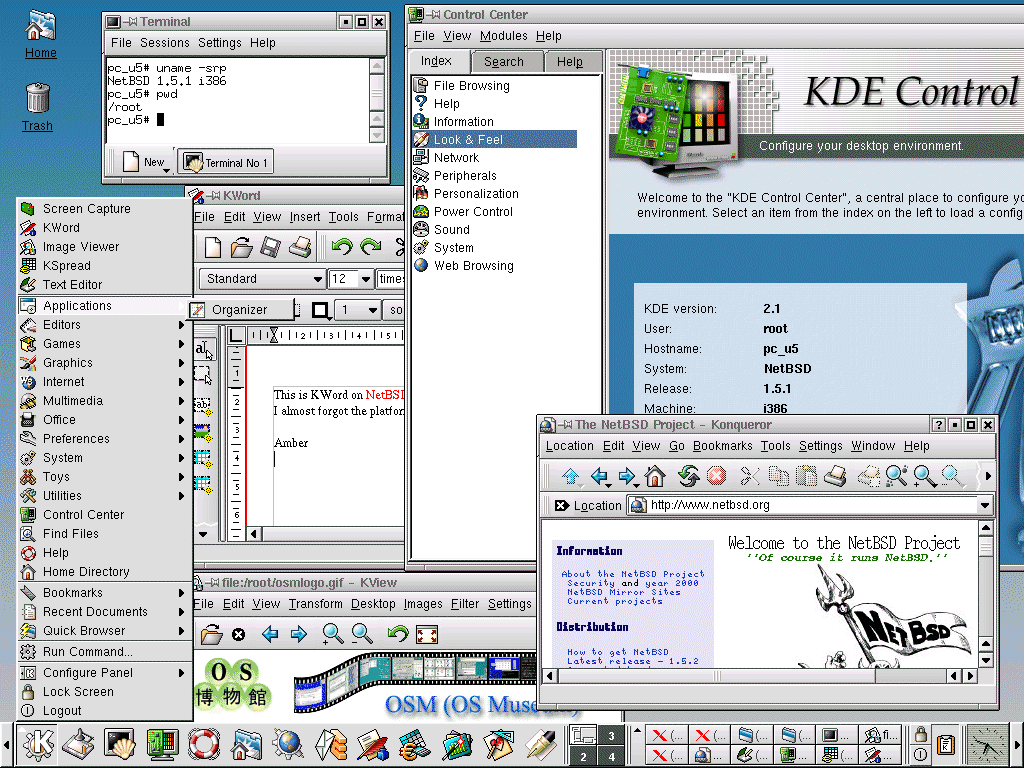The width and height of the screenshot is (1024, 768).
Task: Open the Standard paragraph style dropdown in KWord
Action: point(262,279)
